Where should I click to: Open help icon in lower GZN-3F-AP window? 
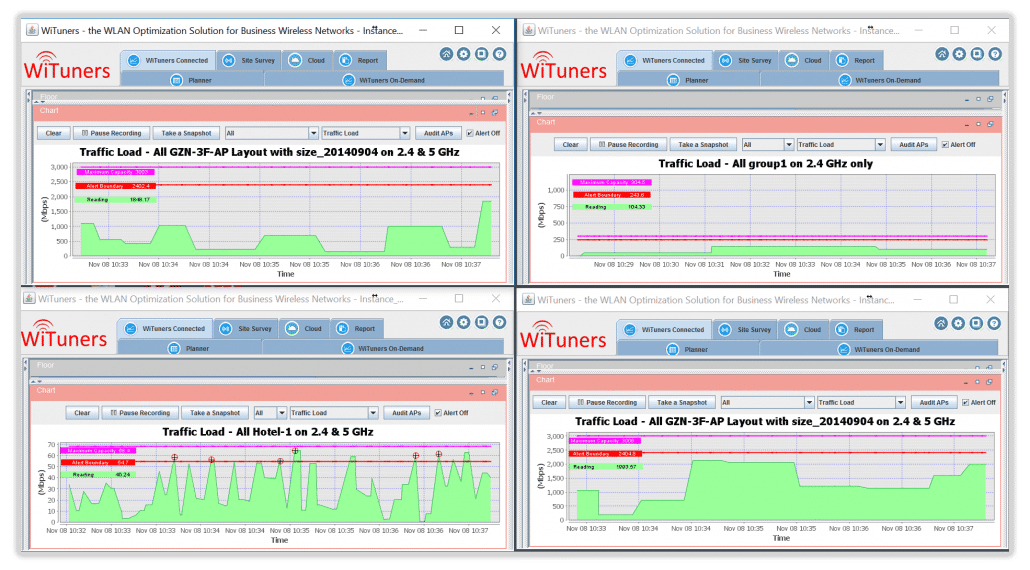coord(995,323)
